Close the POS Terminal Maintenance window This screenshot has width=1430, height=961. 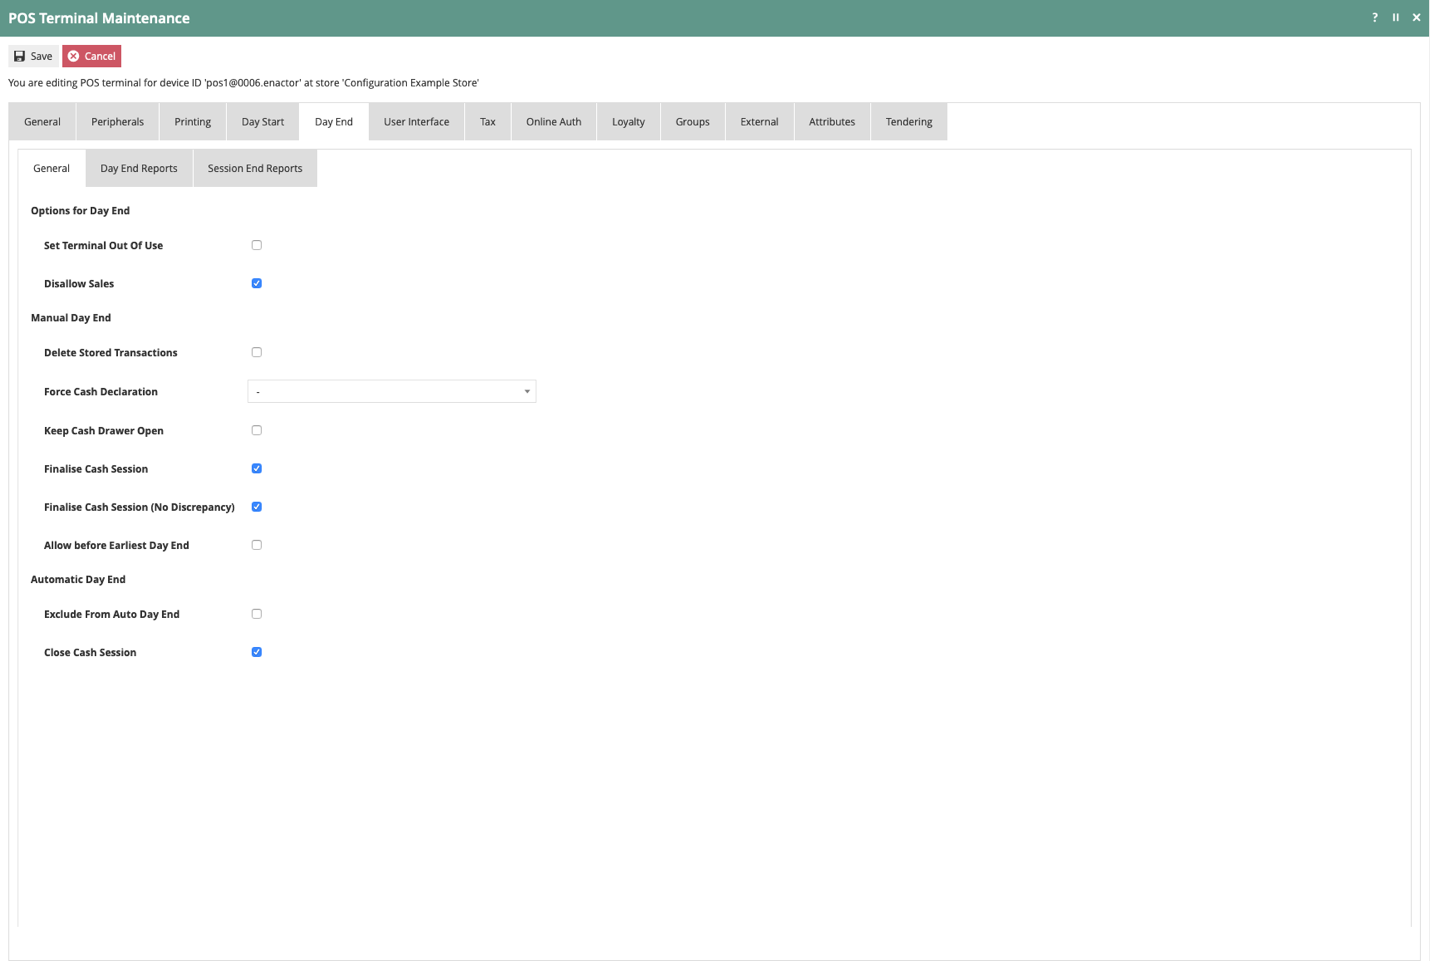tap(1416, 17)
